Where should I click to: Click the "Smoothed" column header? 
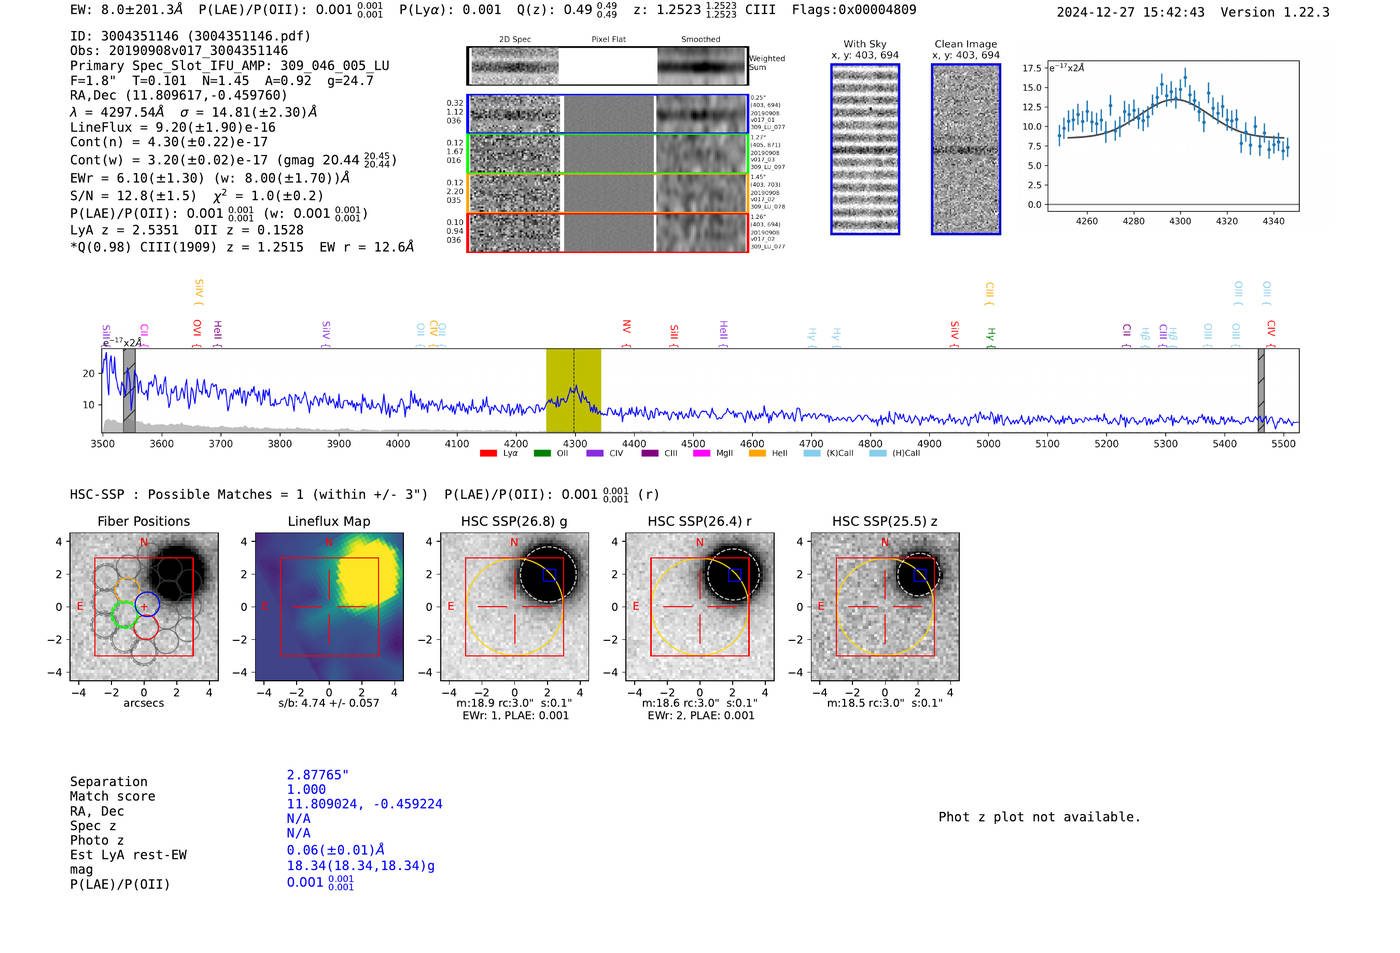701,40
